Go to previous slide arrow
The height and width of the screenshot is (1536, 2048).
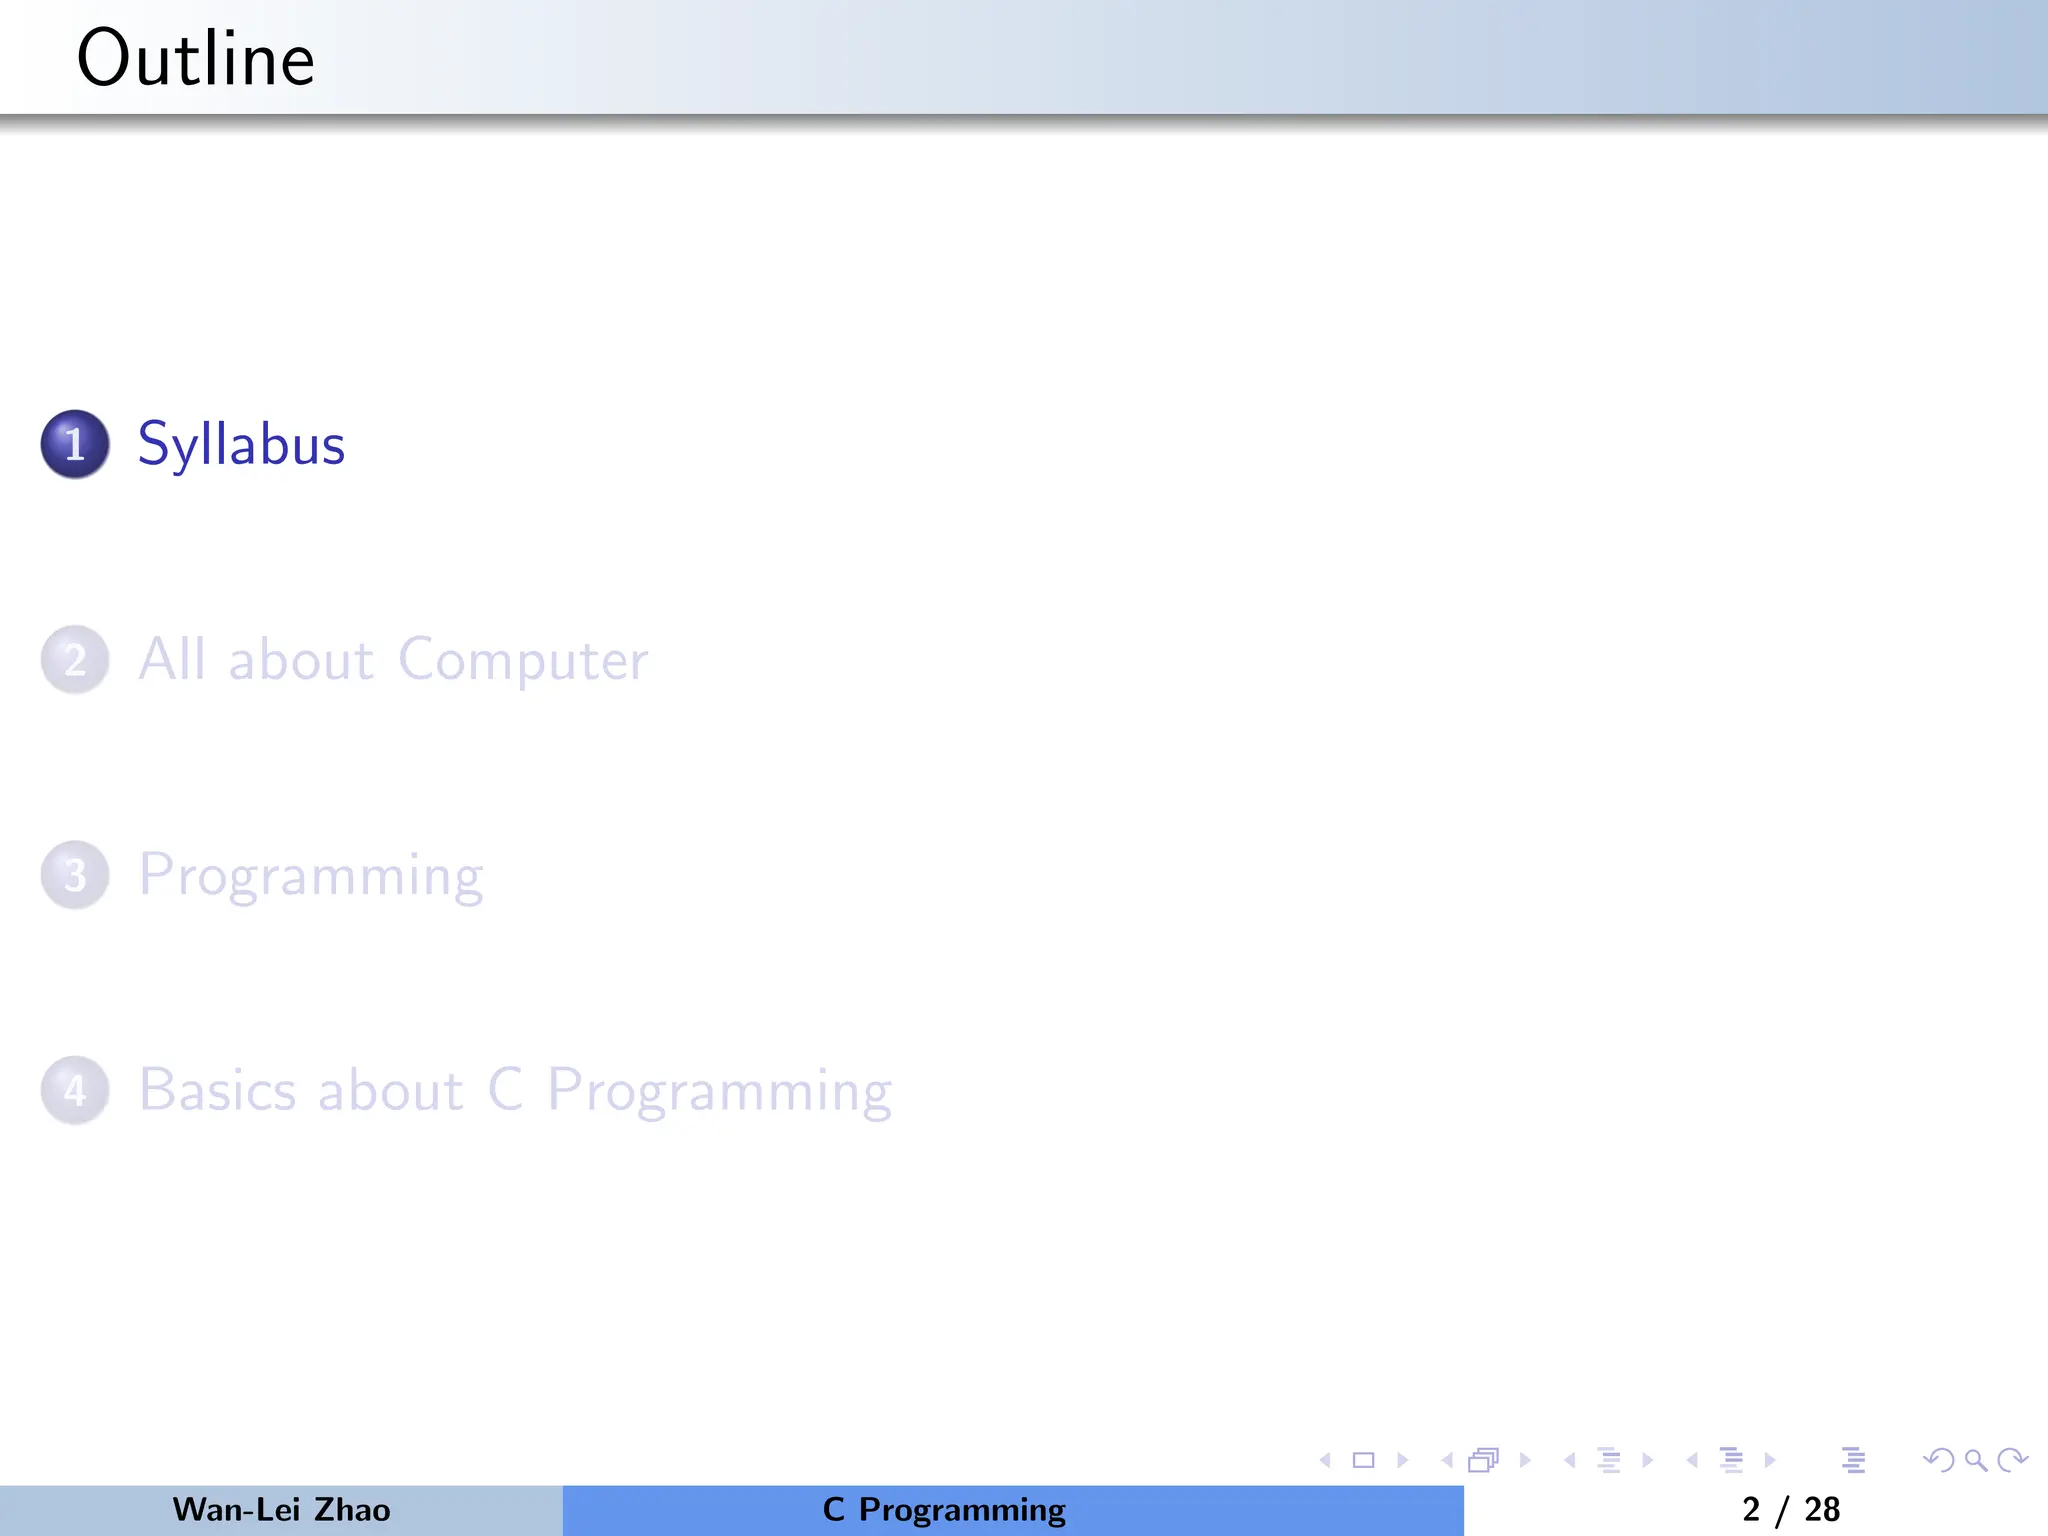pyautogui.click(x=1326, y=1460)
